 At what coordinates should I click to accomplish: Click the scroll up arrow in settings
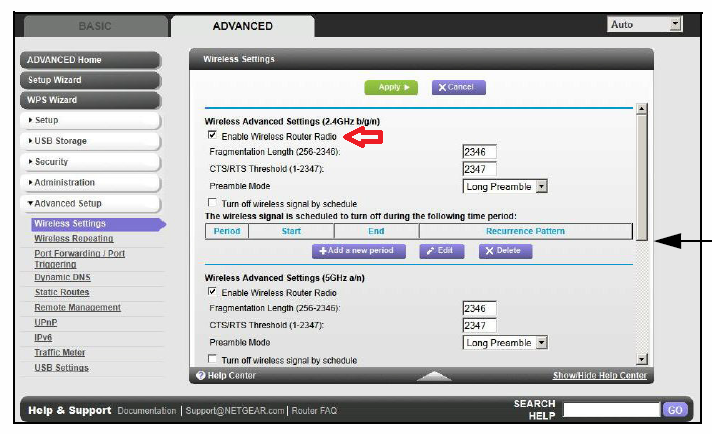pyautogui.click(x=641, y=108)
